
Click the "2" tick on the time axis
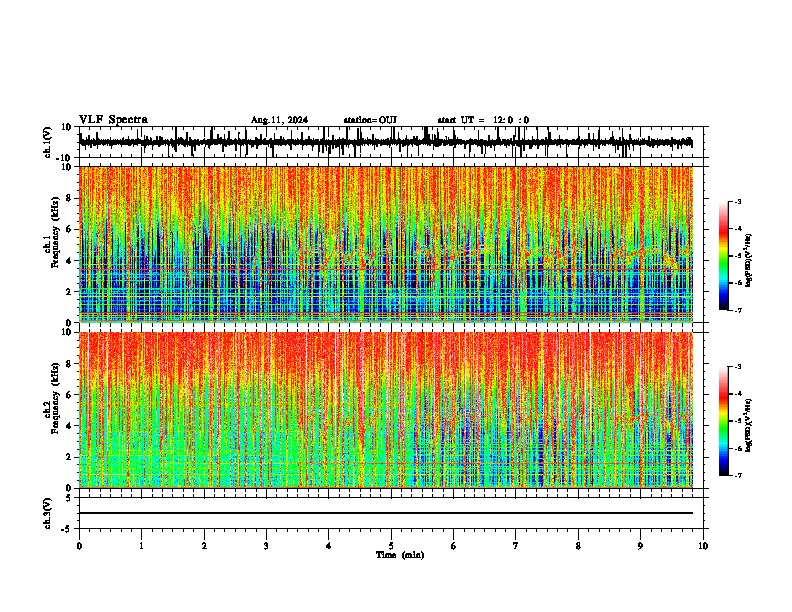click(204, 546)
